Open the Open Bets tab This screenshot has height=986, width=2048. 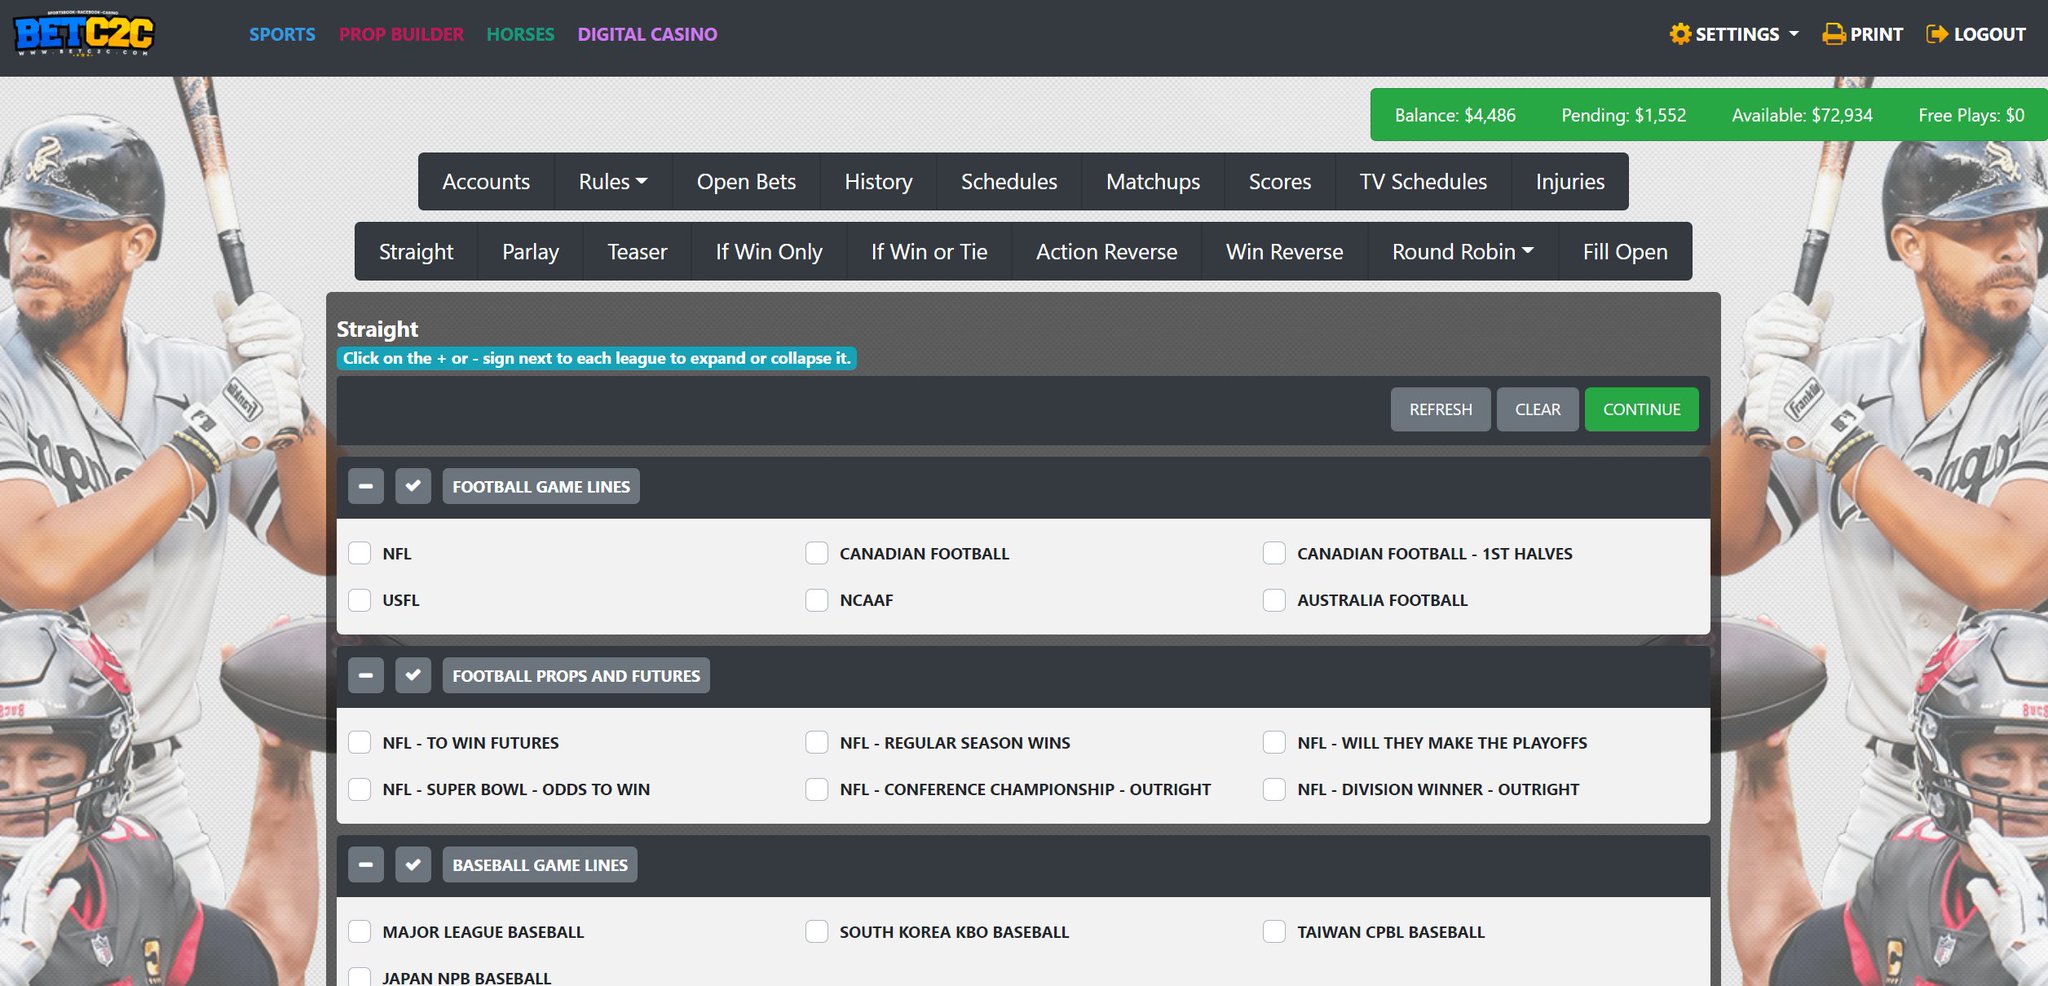coord(746,182)
